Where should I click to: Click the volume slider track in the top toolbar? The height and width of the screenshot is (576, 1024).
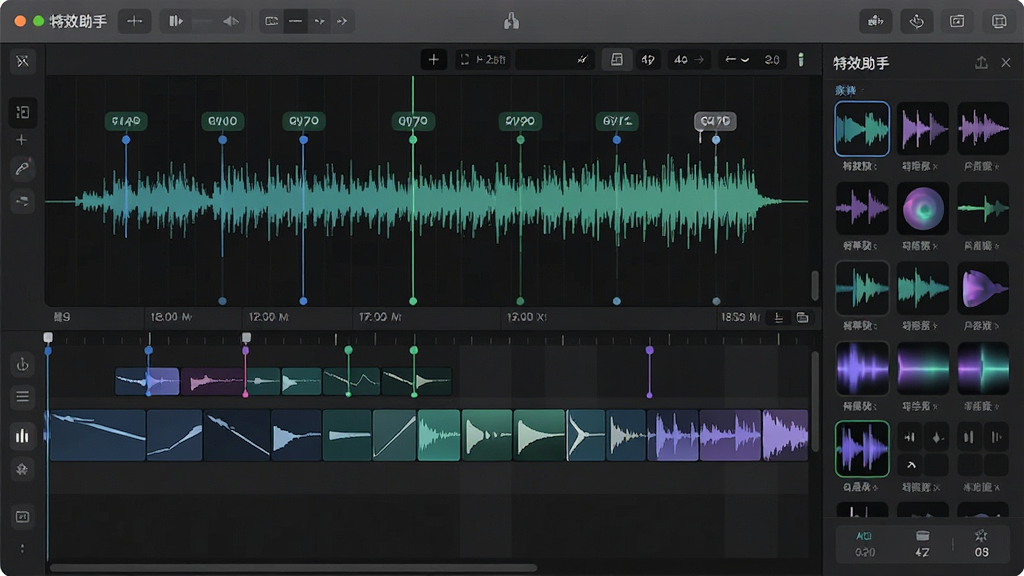tap(202, 22)
